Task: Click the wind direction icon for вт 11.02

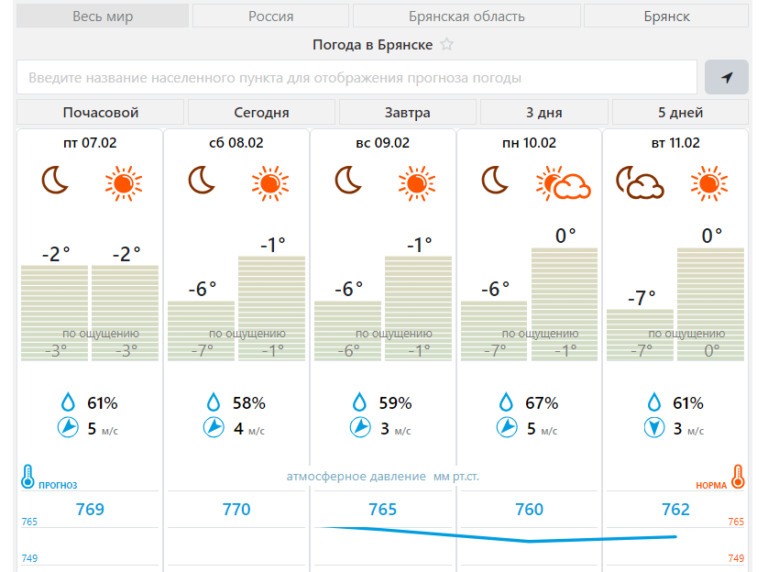Action: click(x=654, y=428)
